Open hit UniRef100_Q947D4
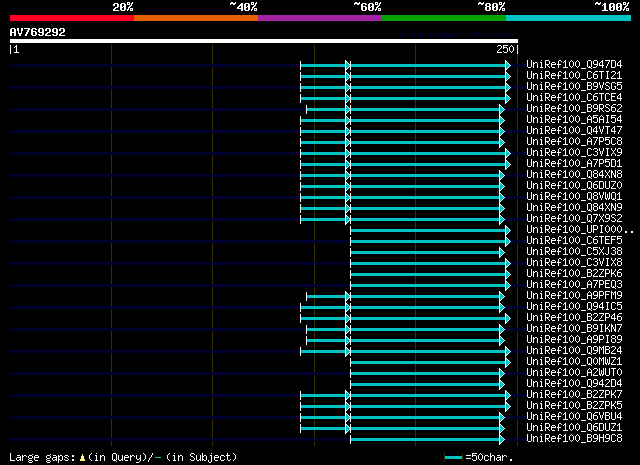This screenshot has height=465, width=640. pos(574,65)
